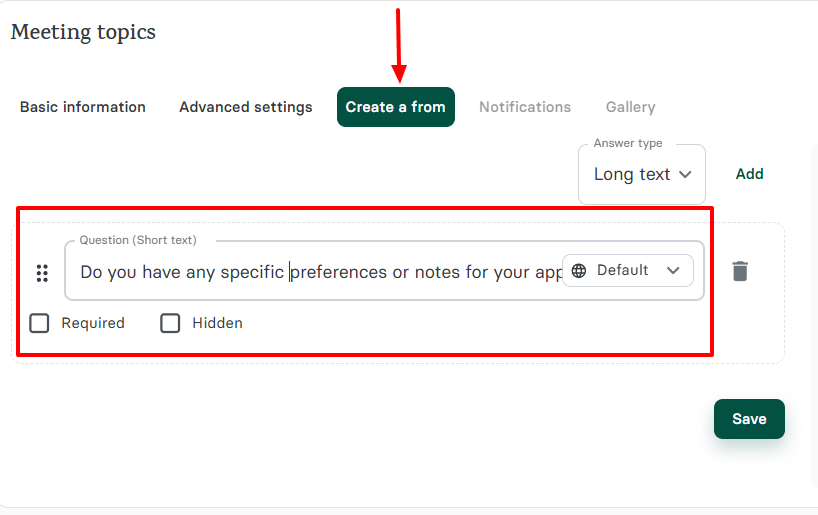Click the chevron in the Default selector
Screen dimensions: 818x515
click(673, 270)
